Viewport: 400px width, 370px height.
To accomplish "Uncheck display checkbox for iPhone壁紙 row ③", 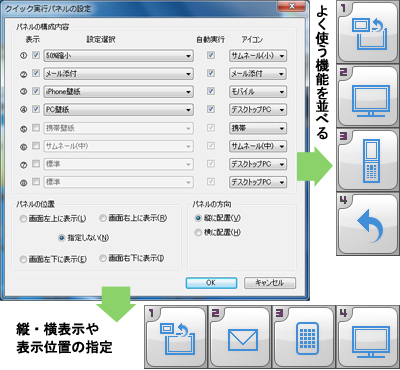I will pyautogui.click(x=36, y=91).
